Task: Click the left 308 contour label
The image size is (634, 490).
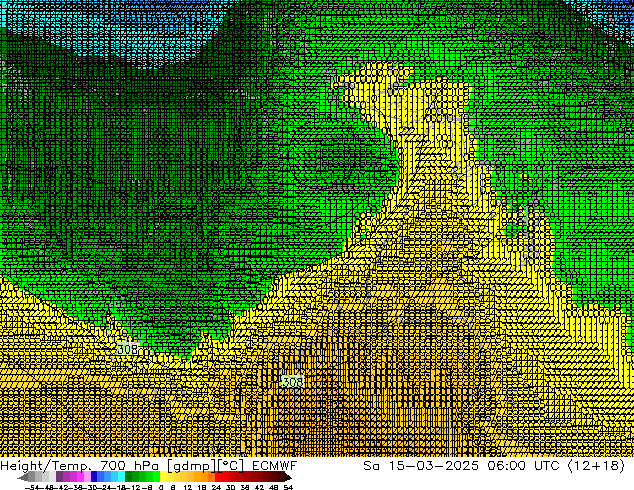Action: click(127, 349)
